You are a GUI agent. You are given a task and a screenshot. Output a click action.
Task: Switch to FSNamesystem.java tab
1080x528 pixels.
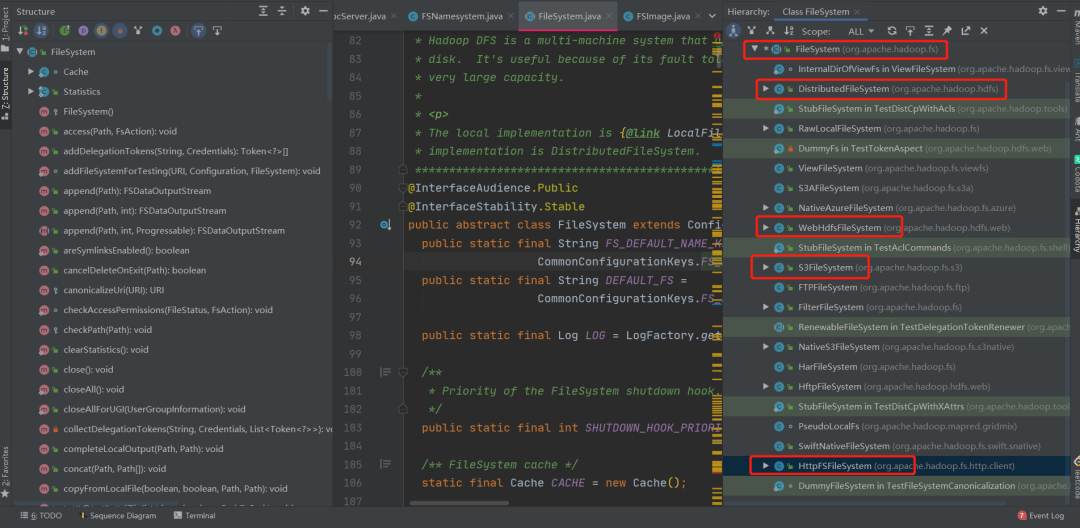(463, 16)
